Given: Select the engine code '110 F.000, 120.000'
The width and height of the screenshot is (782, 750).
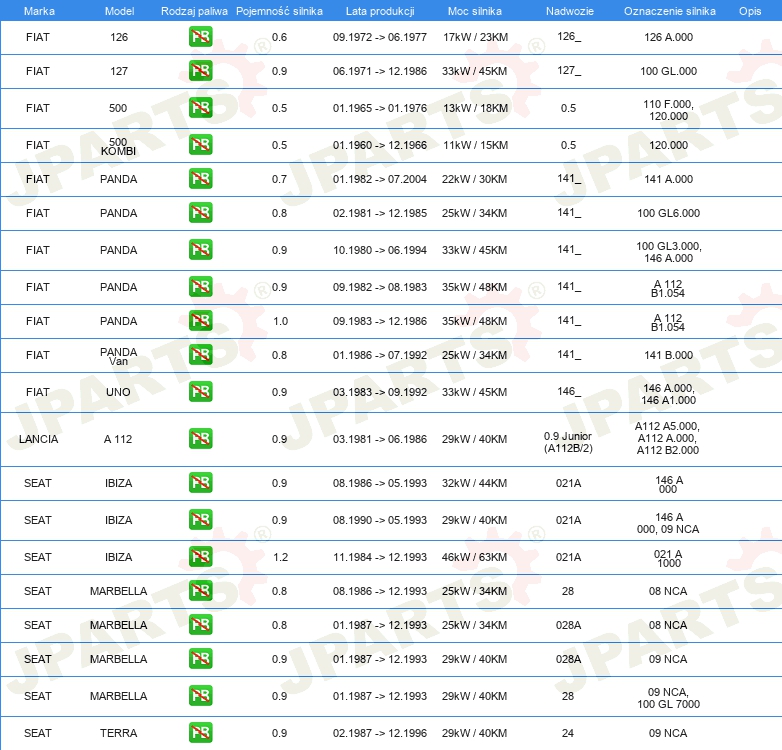Looking at the screenshot, I should coord(668,110).
